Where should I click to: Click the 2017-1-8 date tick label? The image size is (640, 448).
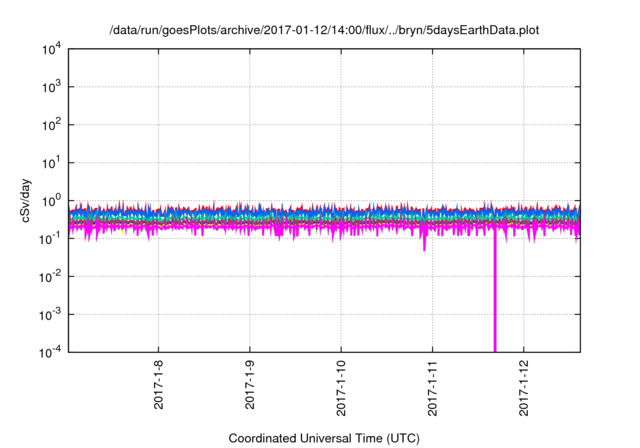click(x=158, y=384)
